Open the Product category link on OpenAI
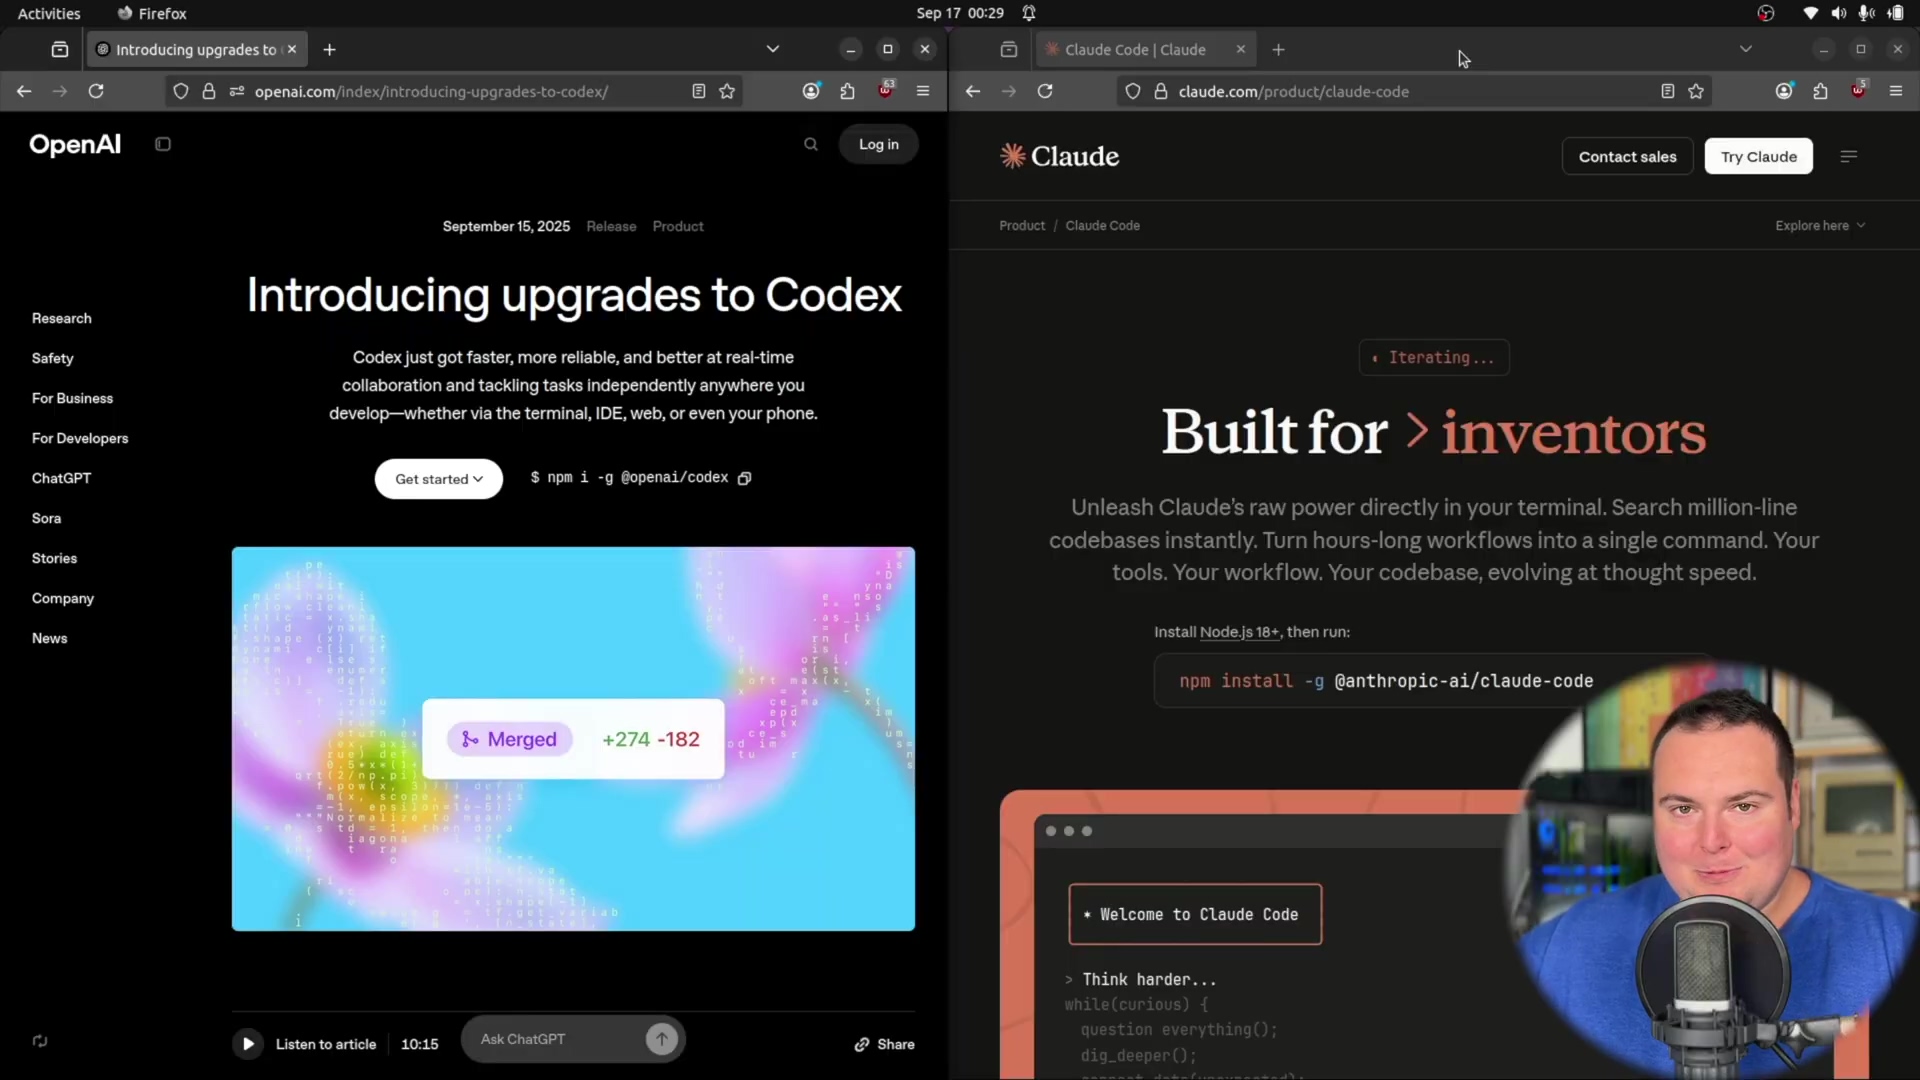Image resolution: width=1920 pixels, height=1080 pixels. [x=678, y=226]
